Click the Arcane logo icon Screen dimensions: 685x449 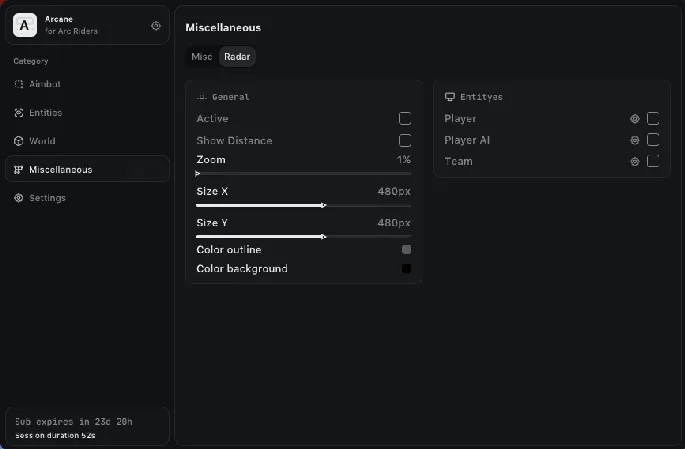click(25, 26)
